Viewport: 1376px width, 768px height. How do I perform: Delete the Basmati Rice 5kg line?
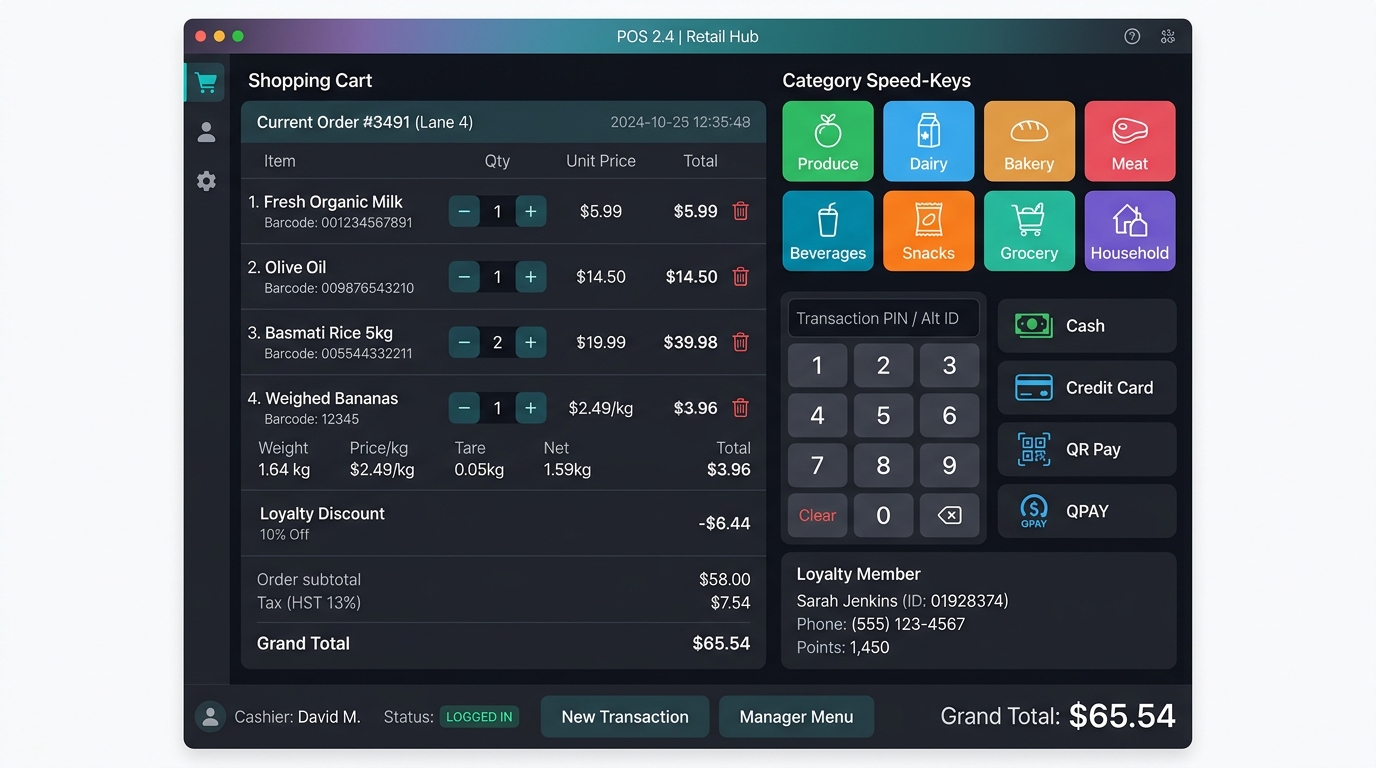coord(741,342)
